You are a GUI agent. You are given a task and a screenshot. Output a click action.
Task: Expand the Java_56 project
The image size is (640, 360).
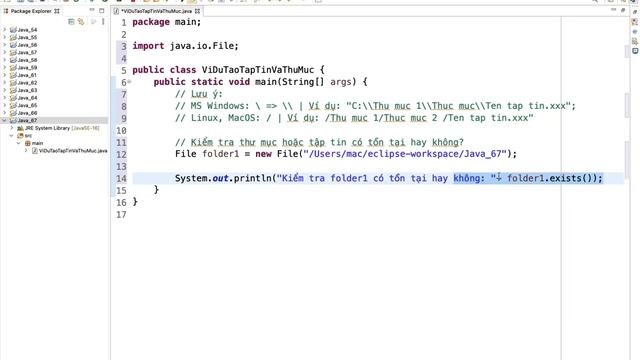click(4, 44)
